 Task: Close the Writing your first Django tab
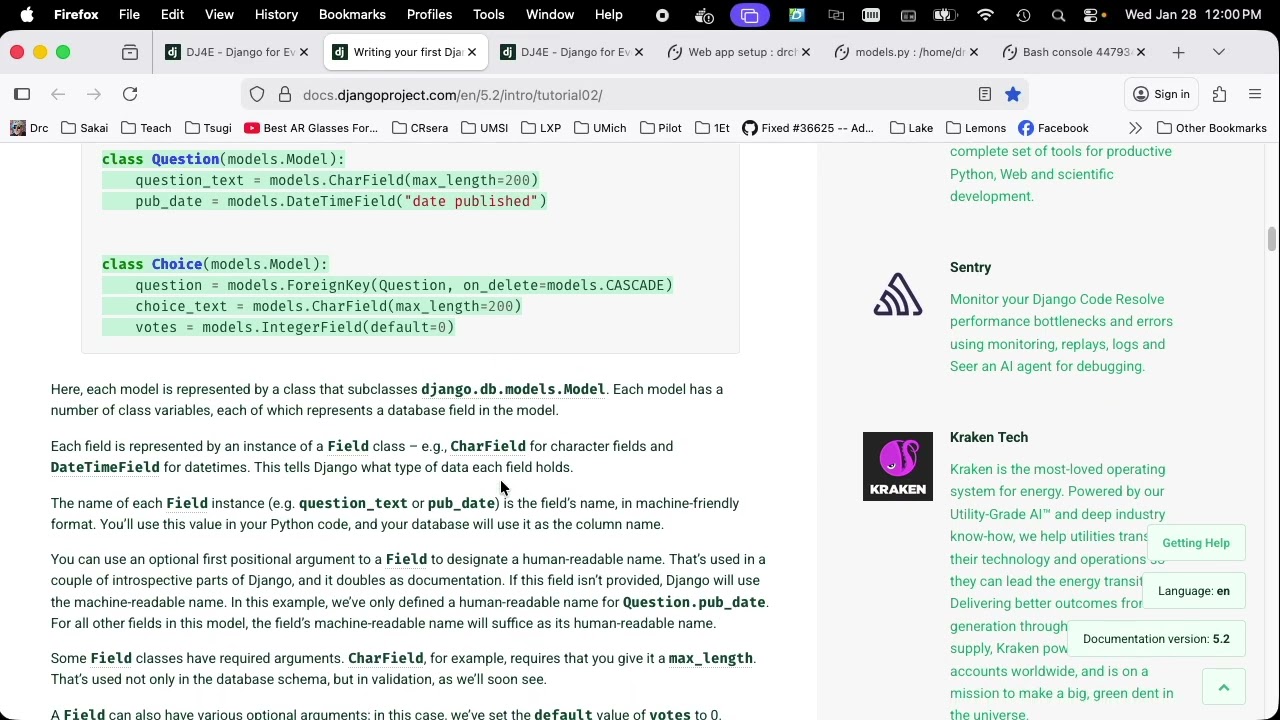[x=472, y=52]
